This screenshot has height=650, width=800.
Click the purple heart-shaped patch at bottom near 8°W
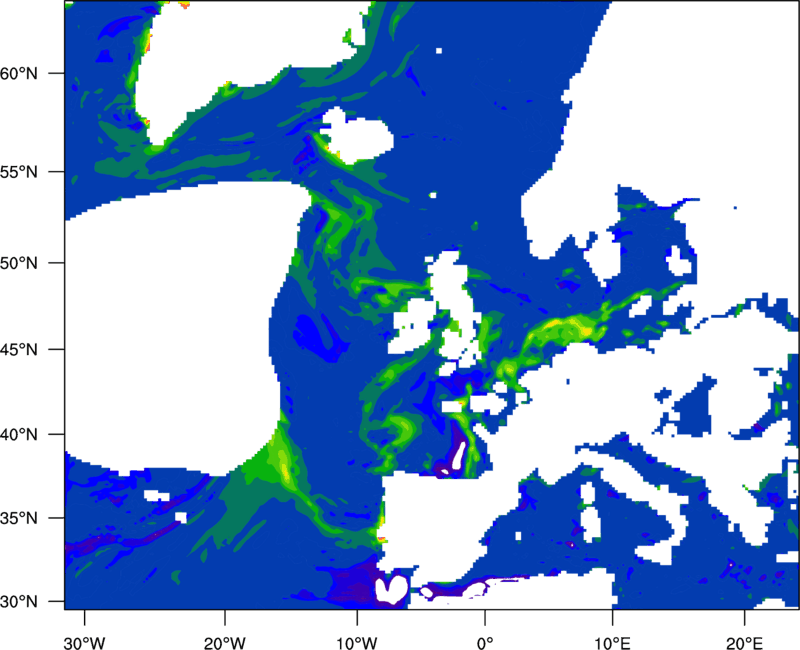point(390,588)
